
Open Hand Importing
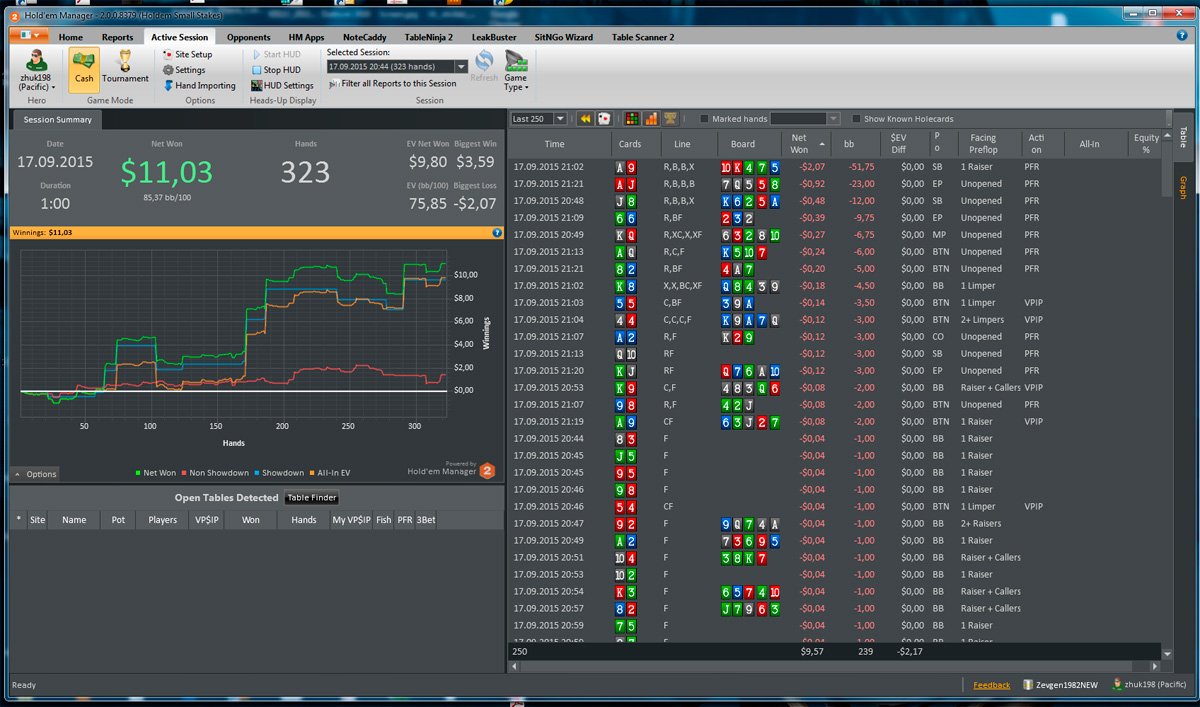[199, 86]
